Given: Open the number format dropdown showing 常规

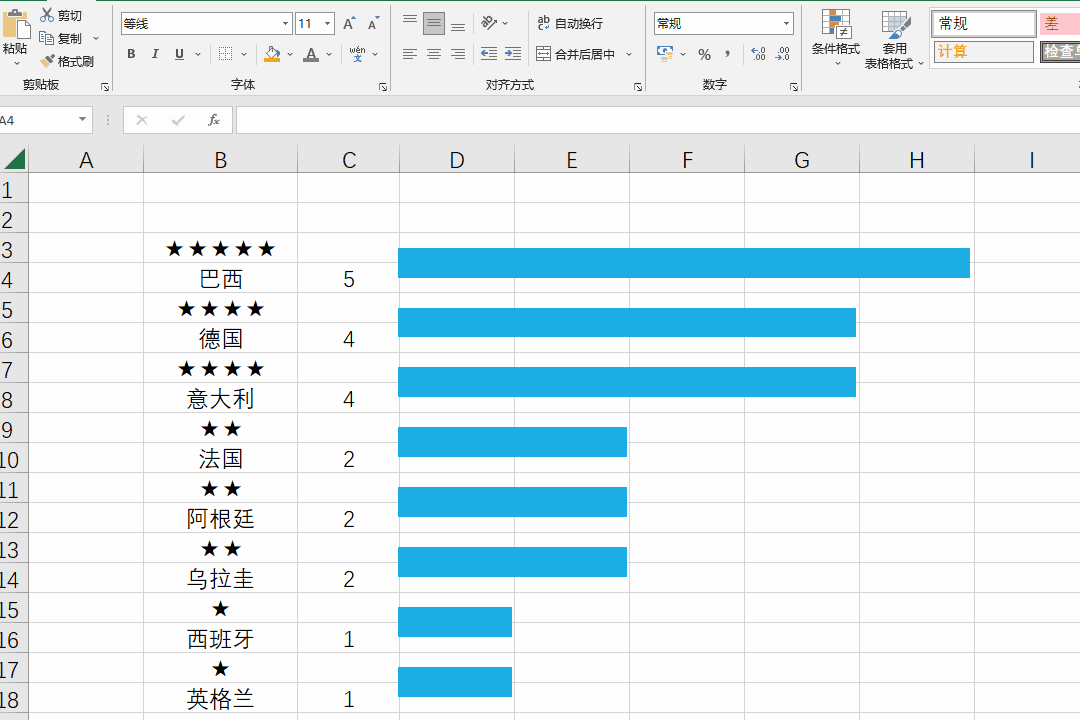Looking at the screenshot, I should tap(787, 23).
